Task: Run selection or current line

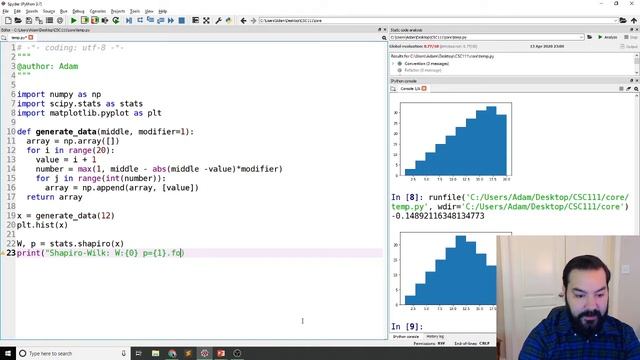Action: click(x=105, y=20)
